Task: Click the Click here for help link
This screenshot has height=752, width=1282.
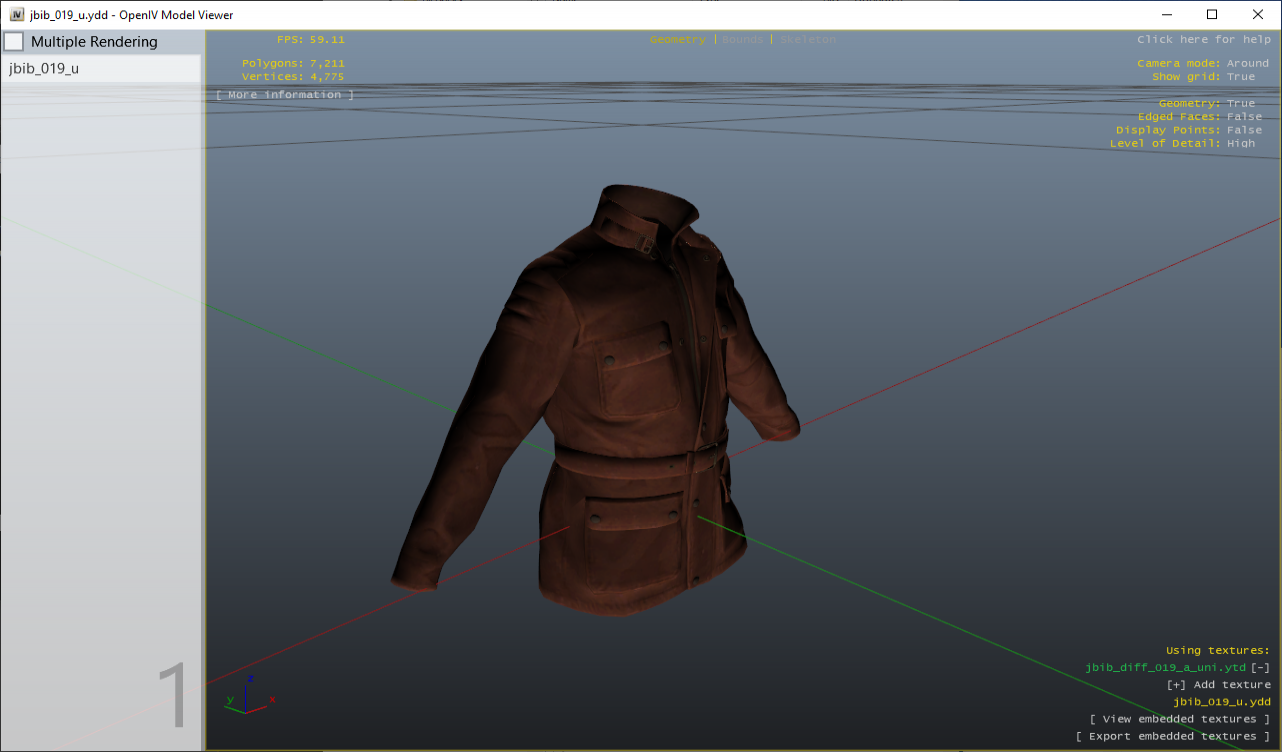Action: [1203, 39]
